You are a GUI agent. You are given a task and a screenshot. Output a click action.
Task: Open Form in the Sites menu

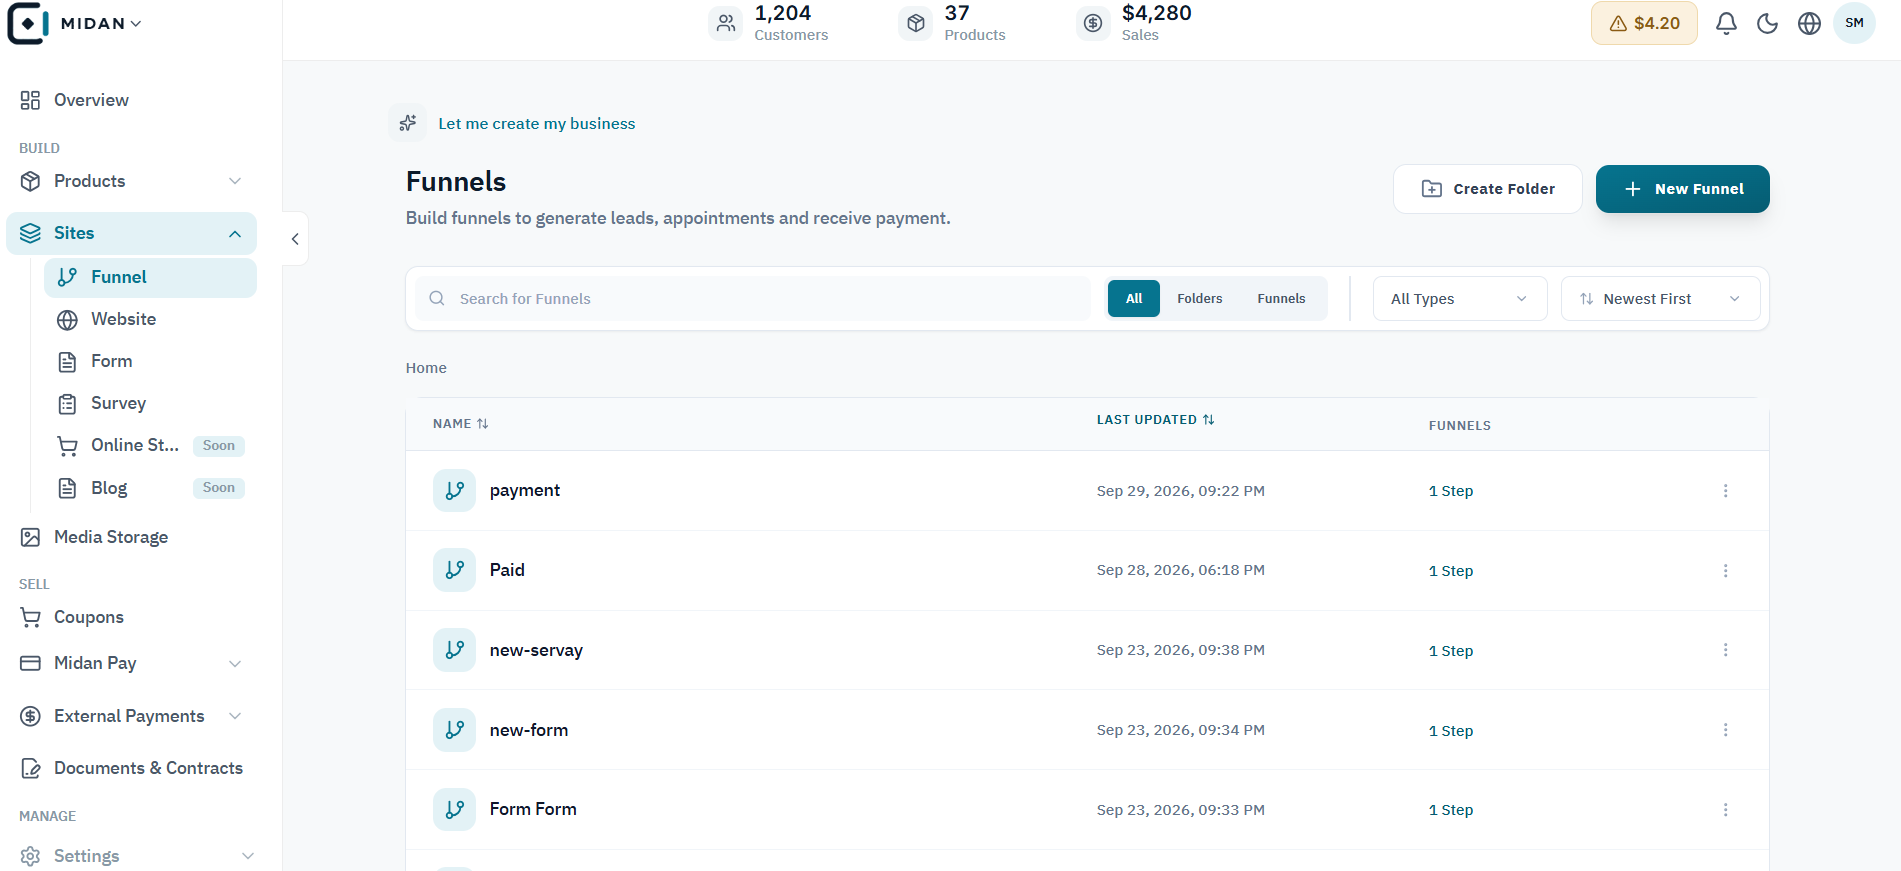(150, 361)
